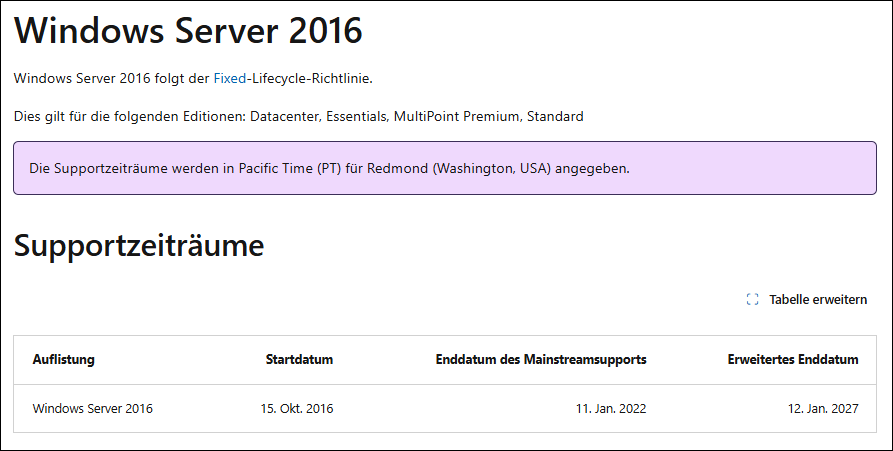This screenshot has width=893, height=451.
Task: Click the Tabelle erweitern expand icon
Action: [x=752, y=300]
